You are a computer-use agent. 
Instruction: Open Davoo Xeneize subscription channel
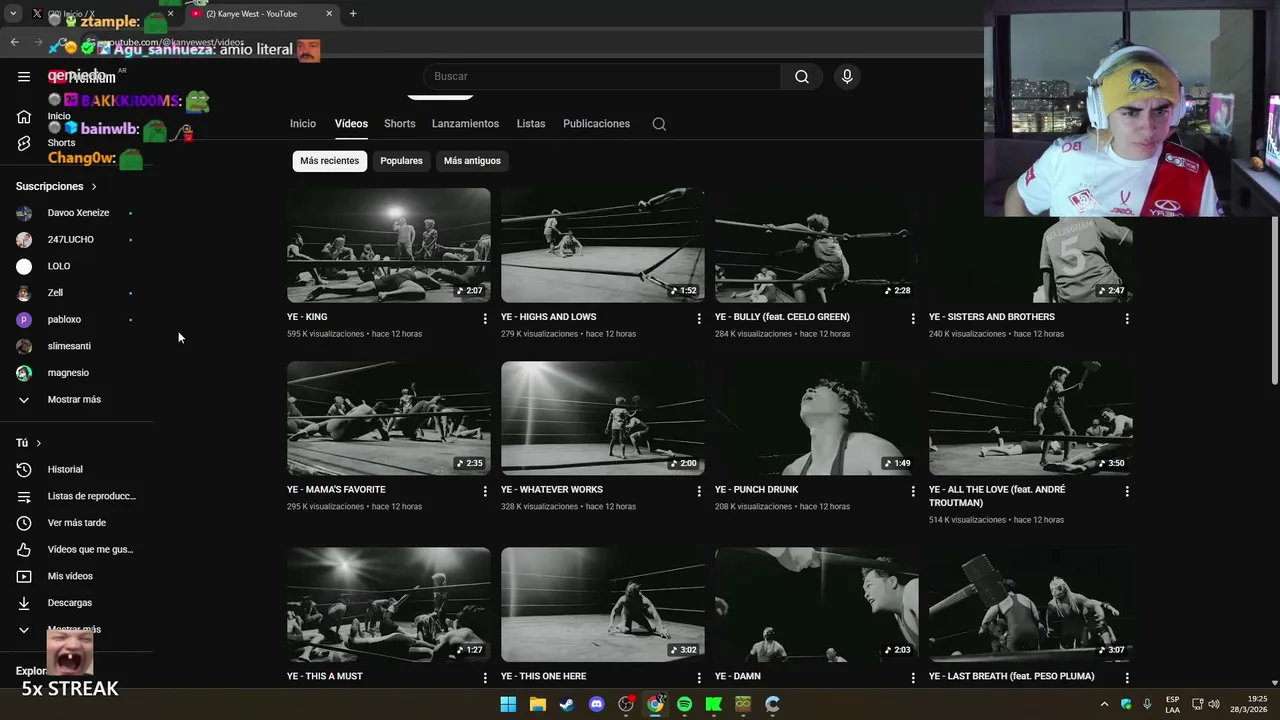(76, 213)
